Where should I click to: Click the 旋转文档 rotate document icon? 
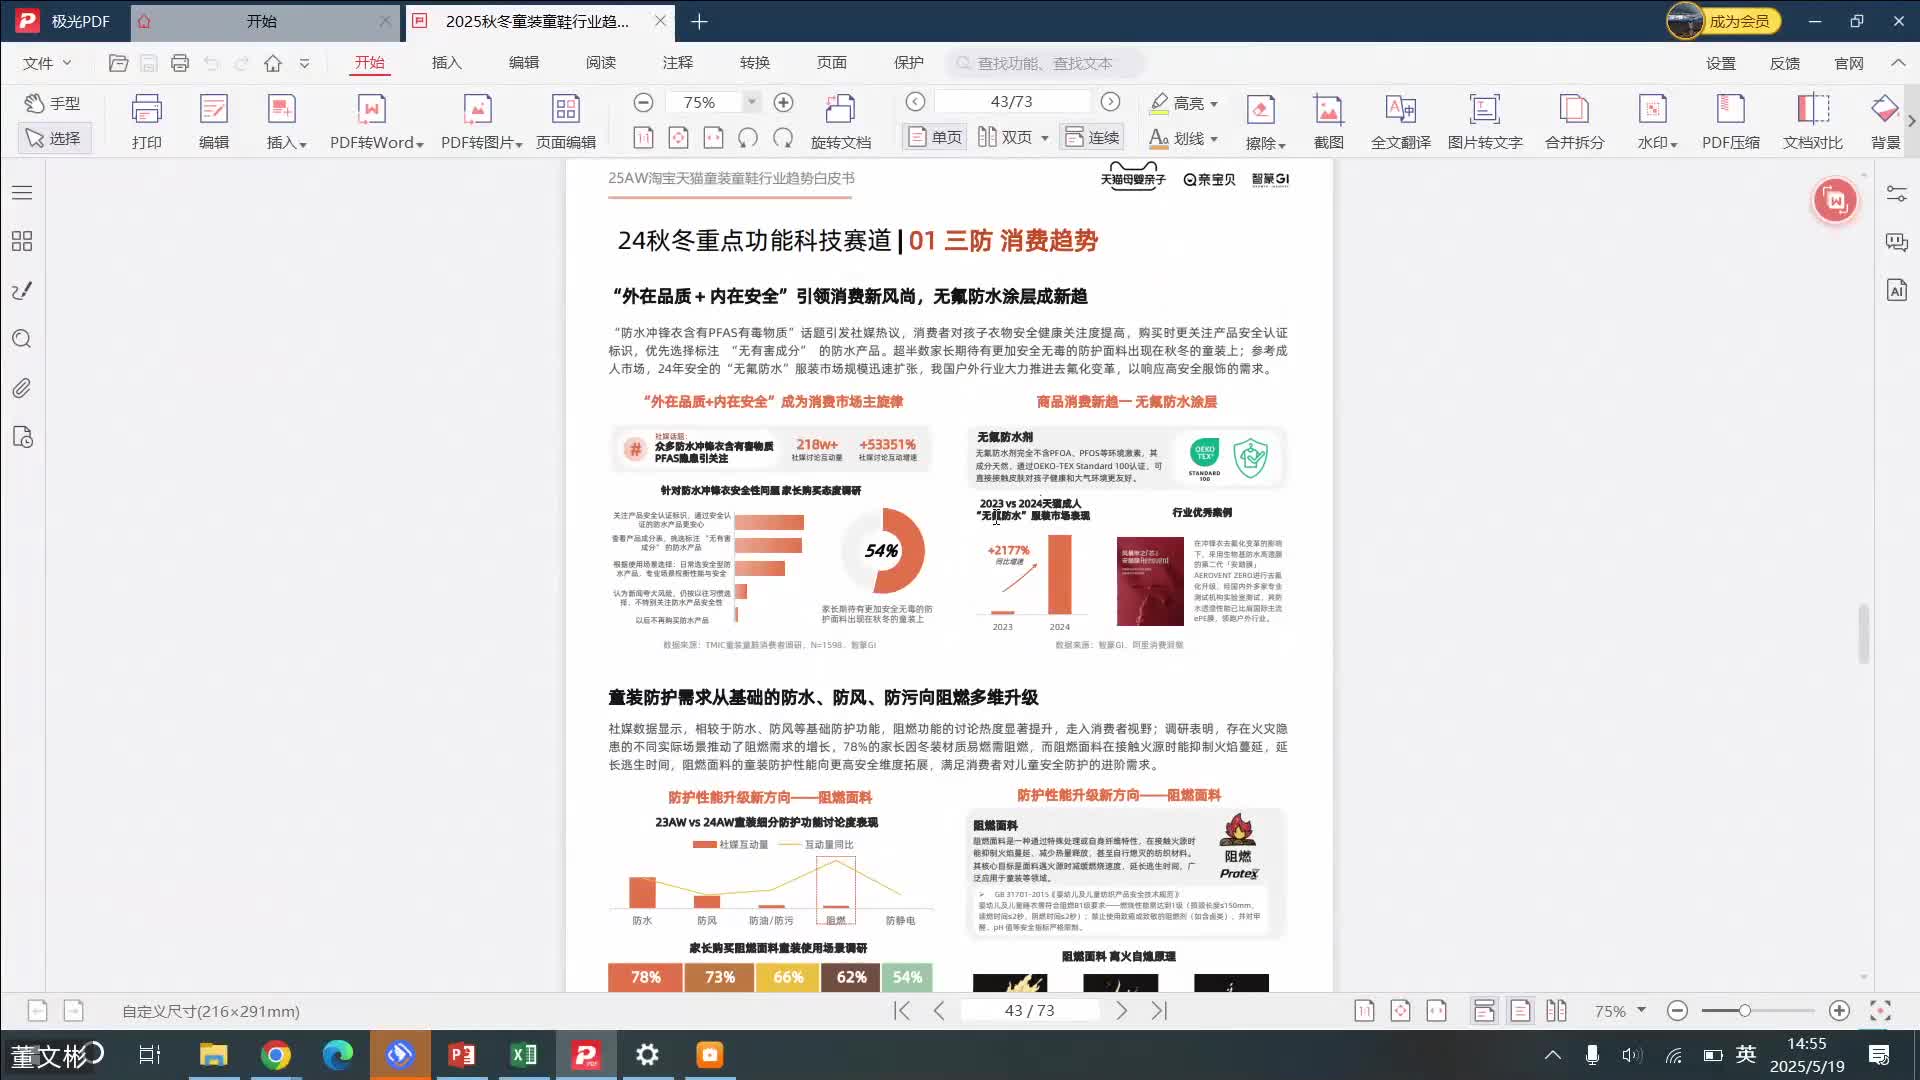point(841,120)
